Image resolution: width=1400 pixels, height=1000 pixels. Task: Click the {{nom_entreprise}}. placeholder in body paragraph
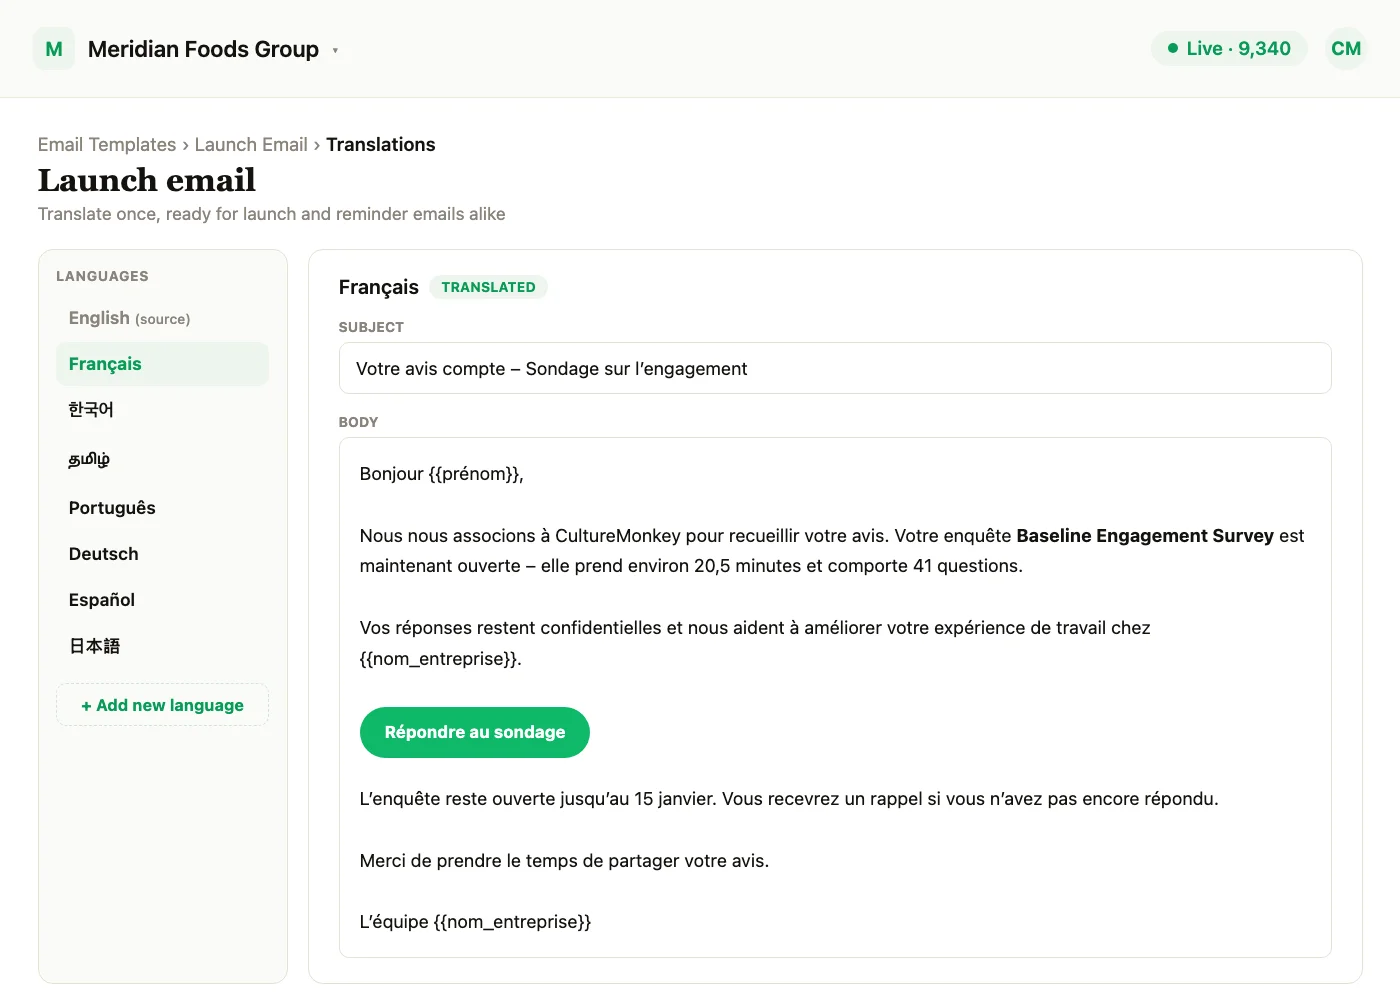(441, 659)
